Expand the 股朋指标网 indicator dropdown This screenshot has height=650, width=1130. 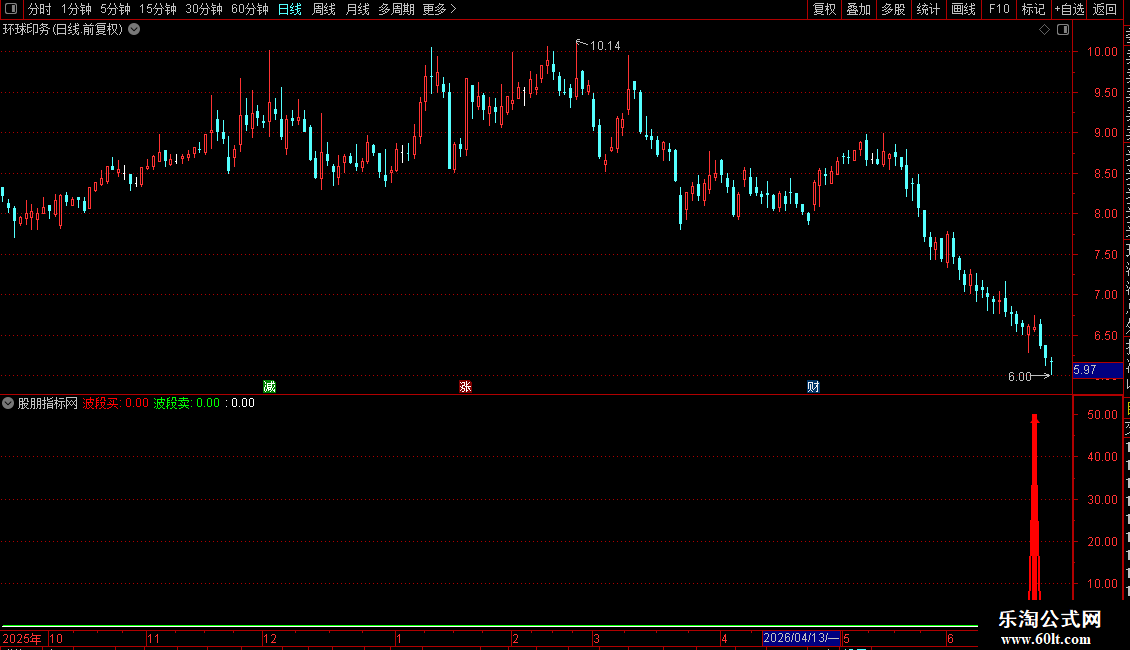coord(8,403)
